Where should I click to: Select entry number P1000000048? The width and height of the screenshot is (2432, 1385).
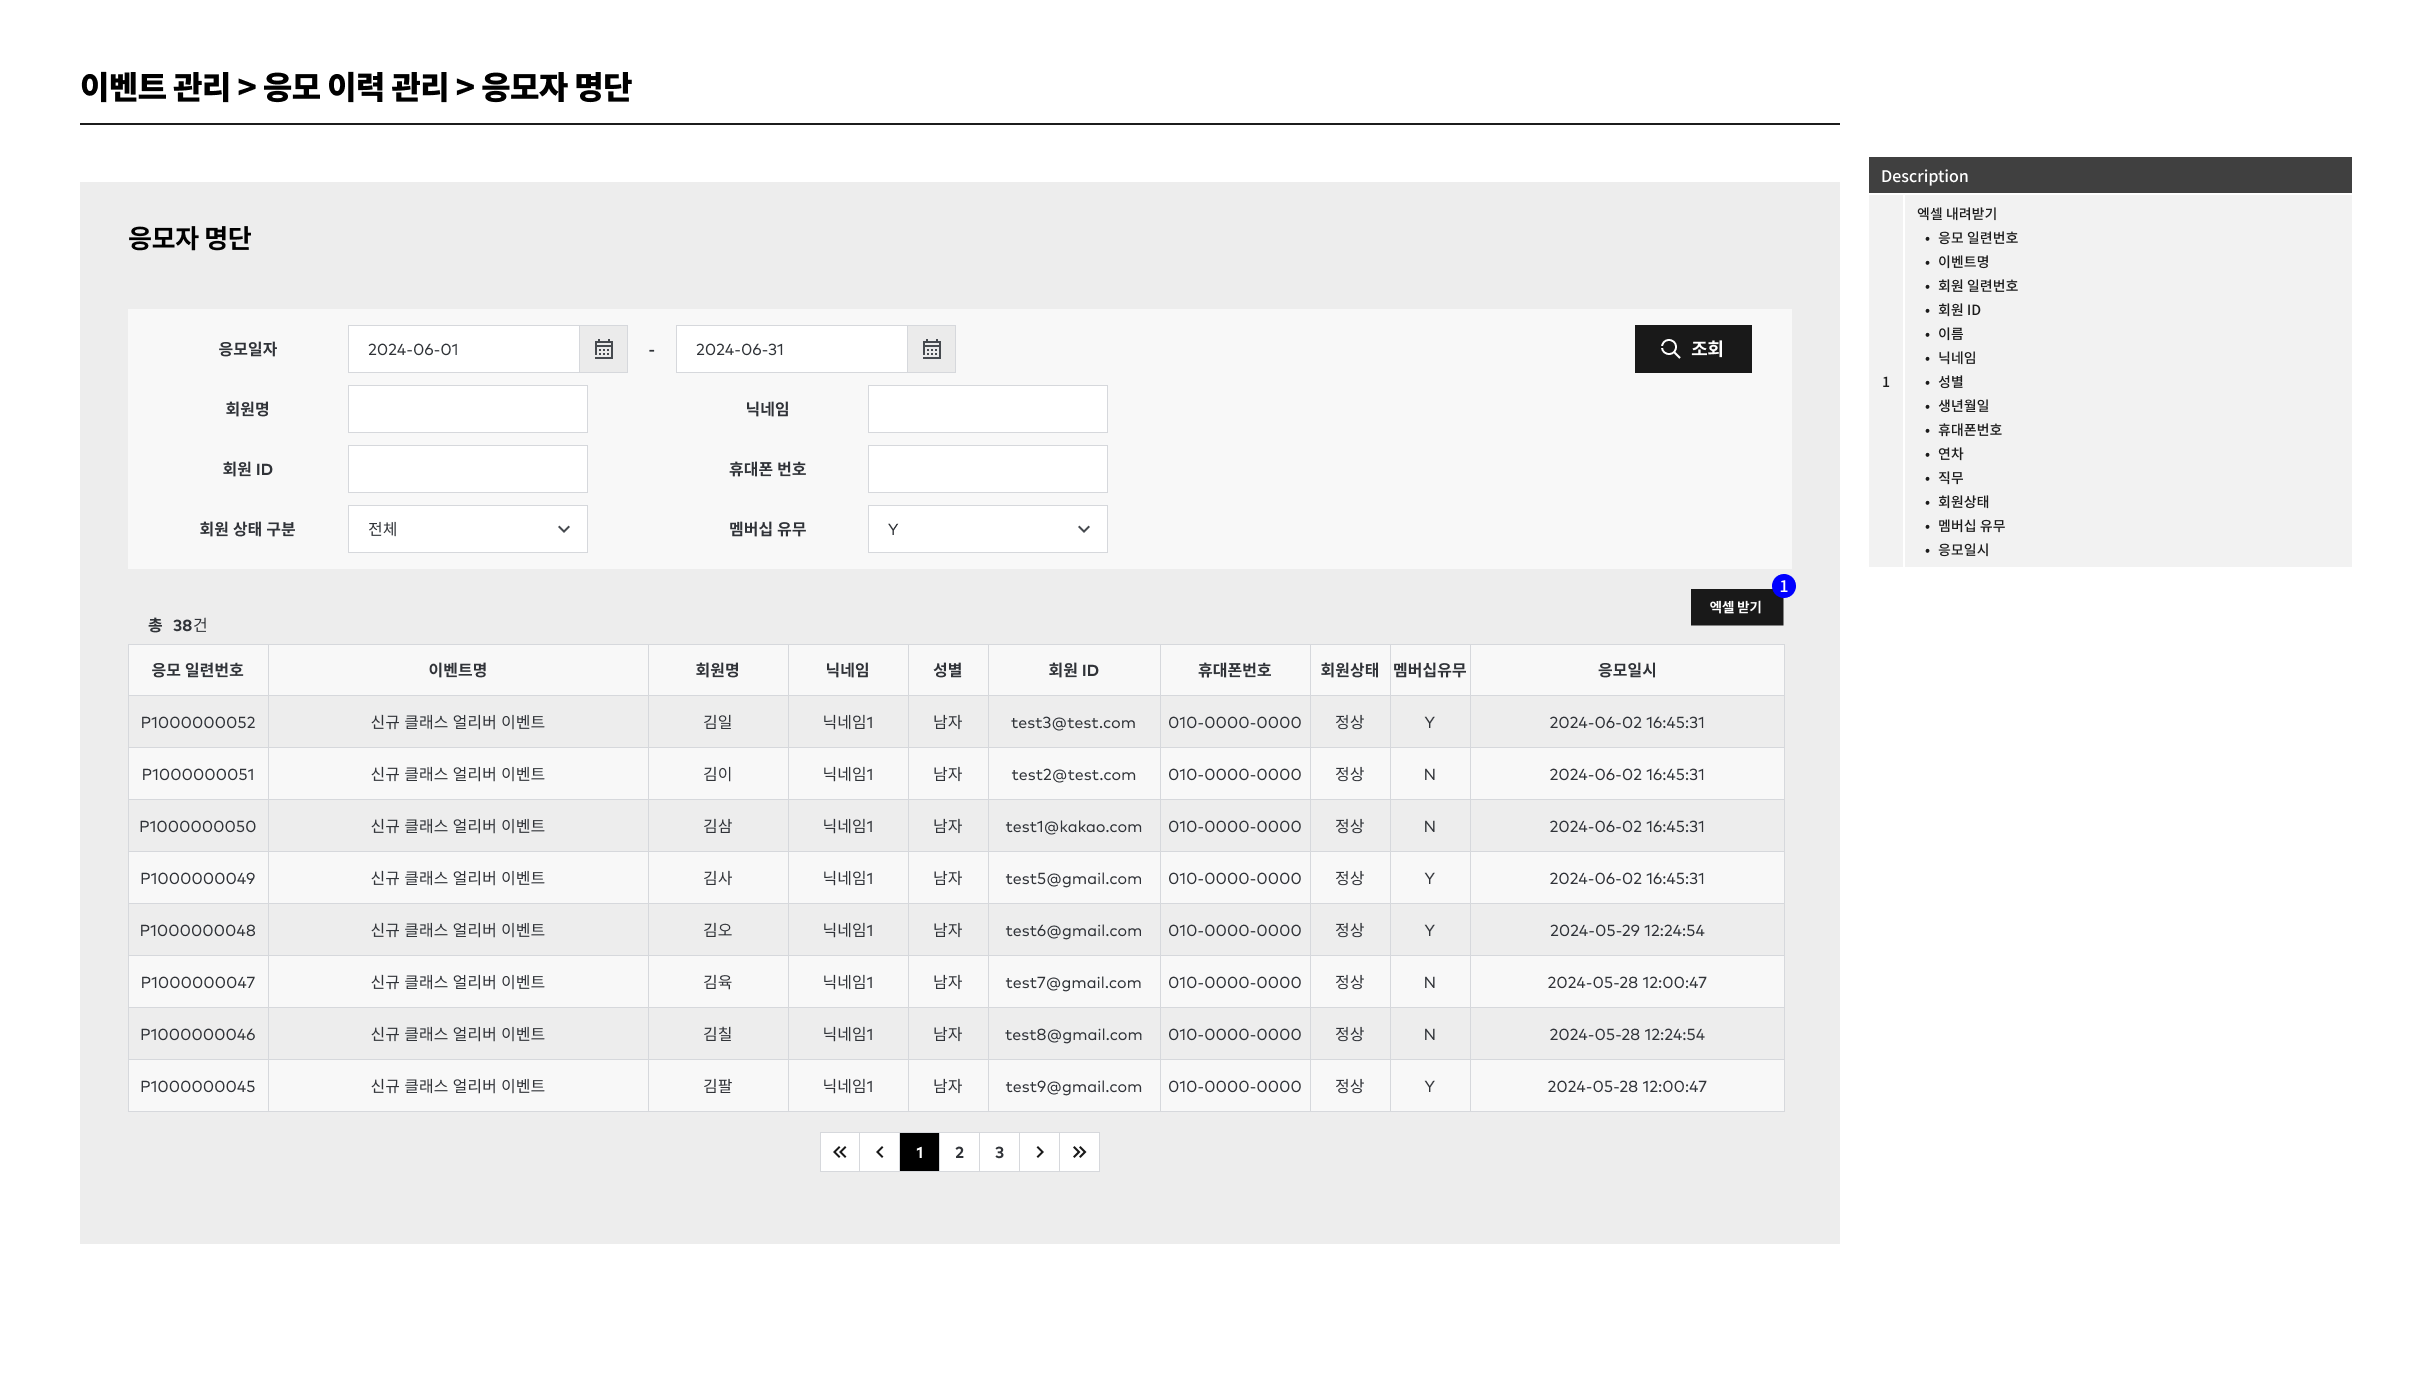[x=198, y=930]
